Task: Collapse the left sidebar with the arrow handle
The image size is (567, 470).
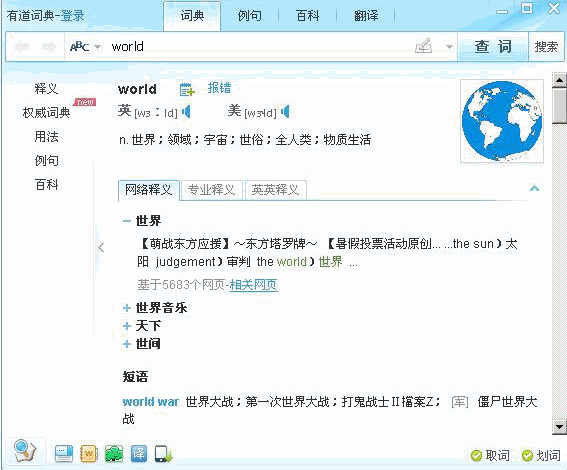Action: click(101, 248)
